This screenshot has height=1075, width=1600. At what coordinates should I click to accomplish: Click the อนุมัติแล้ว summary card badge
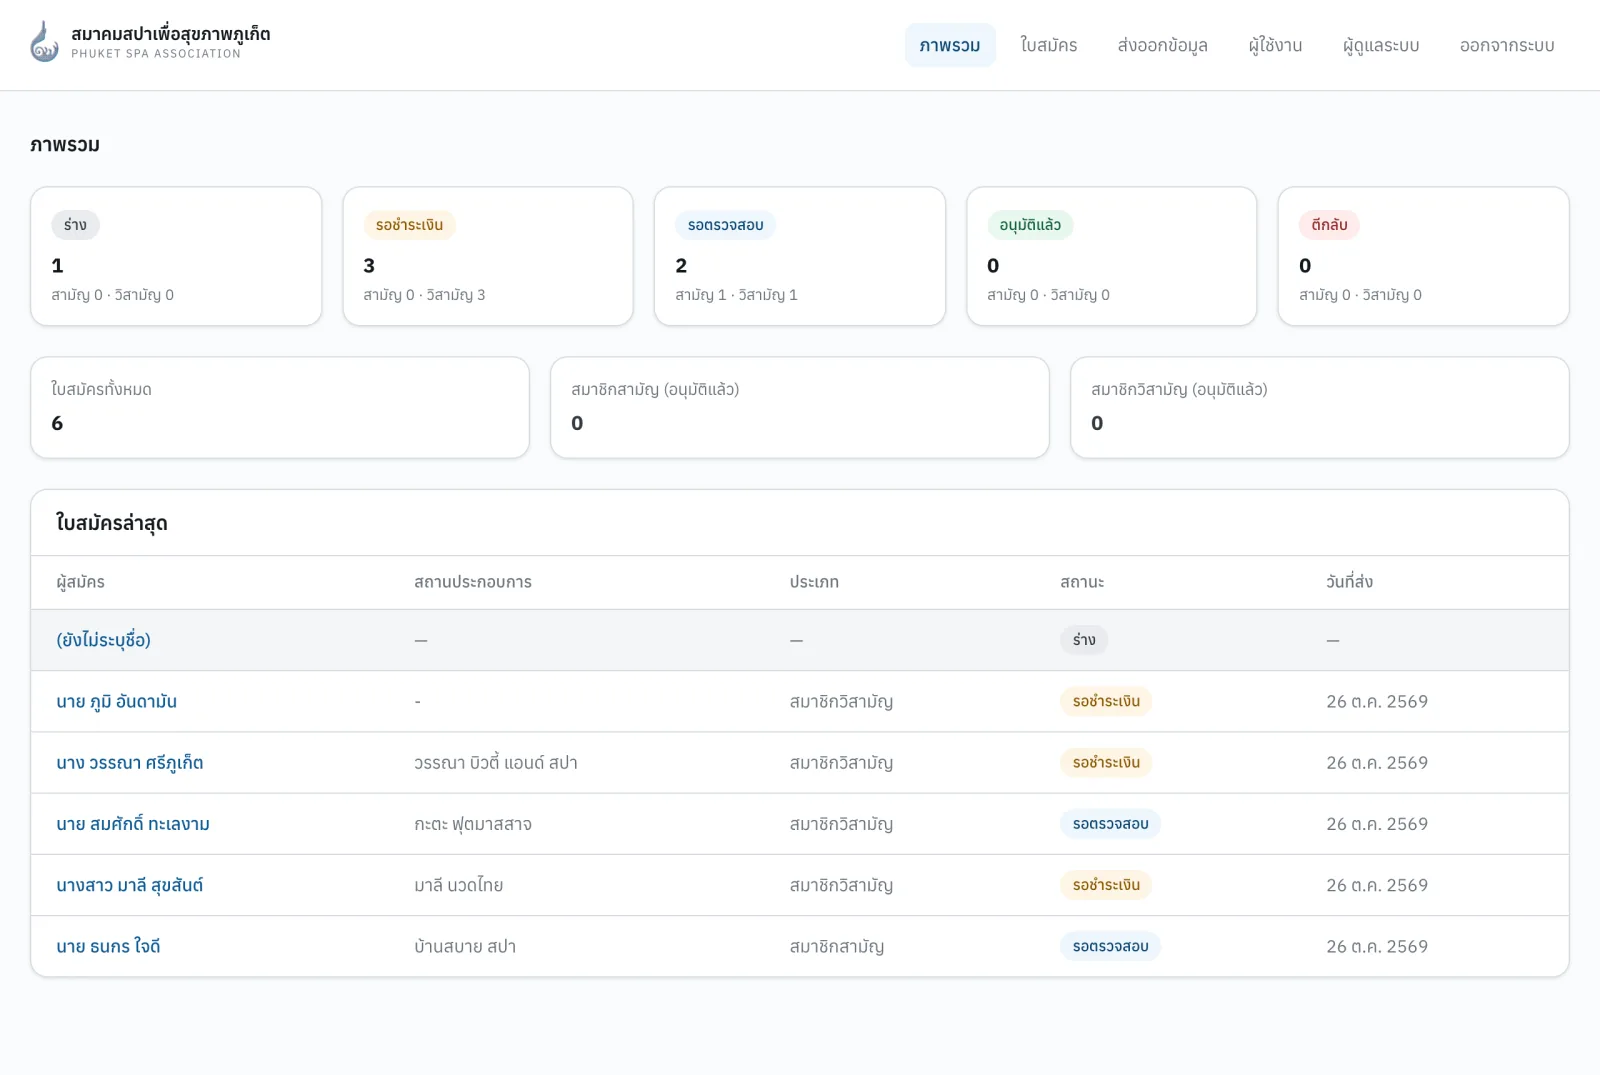click(1030, 225)
